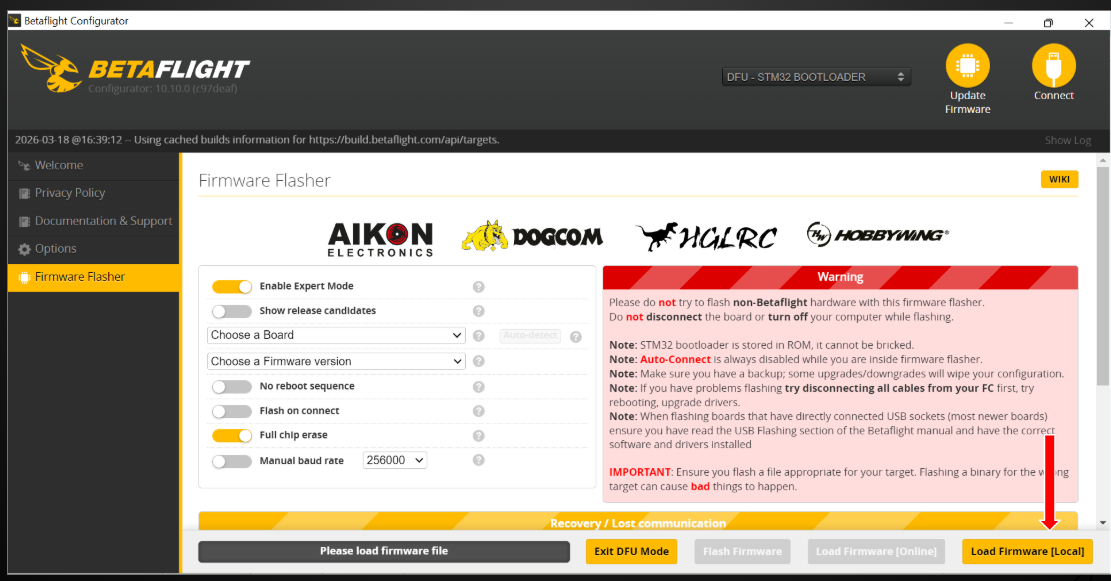Turn on Show release candidates
The image size is (1111, 581).
click(232, 311)
